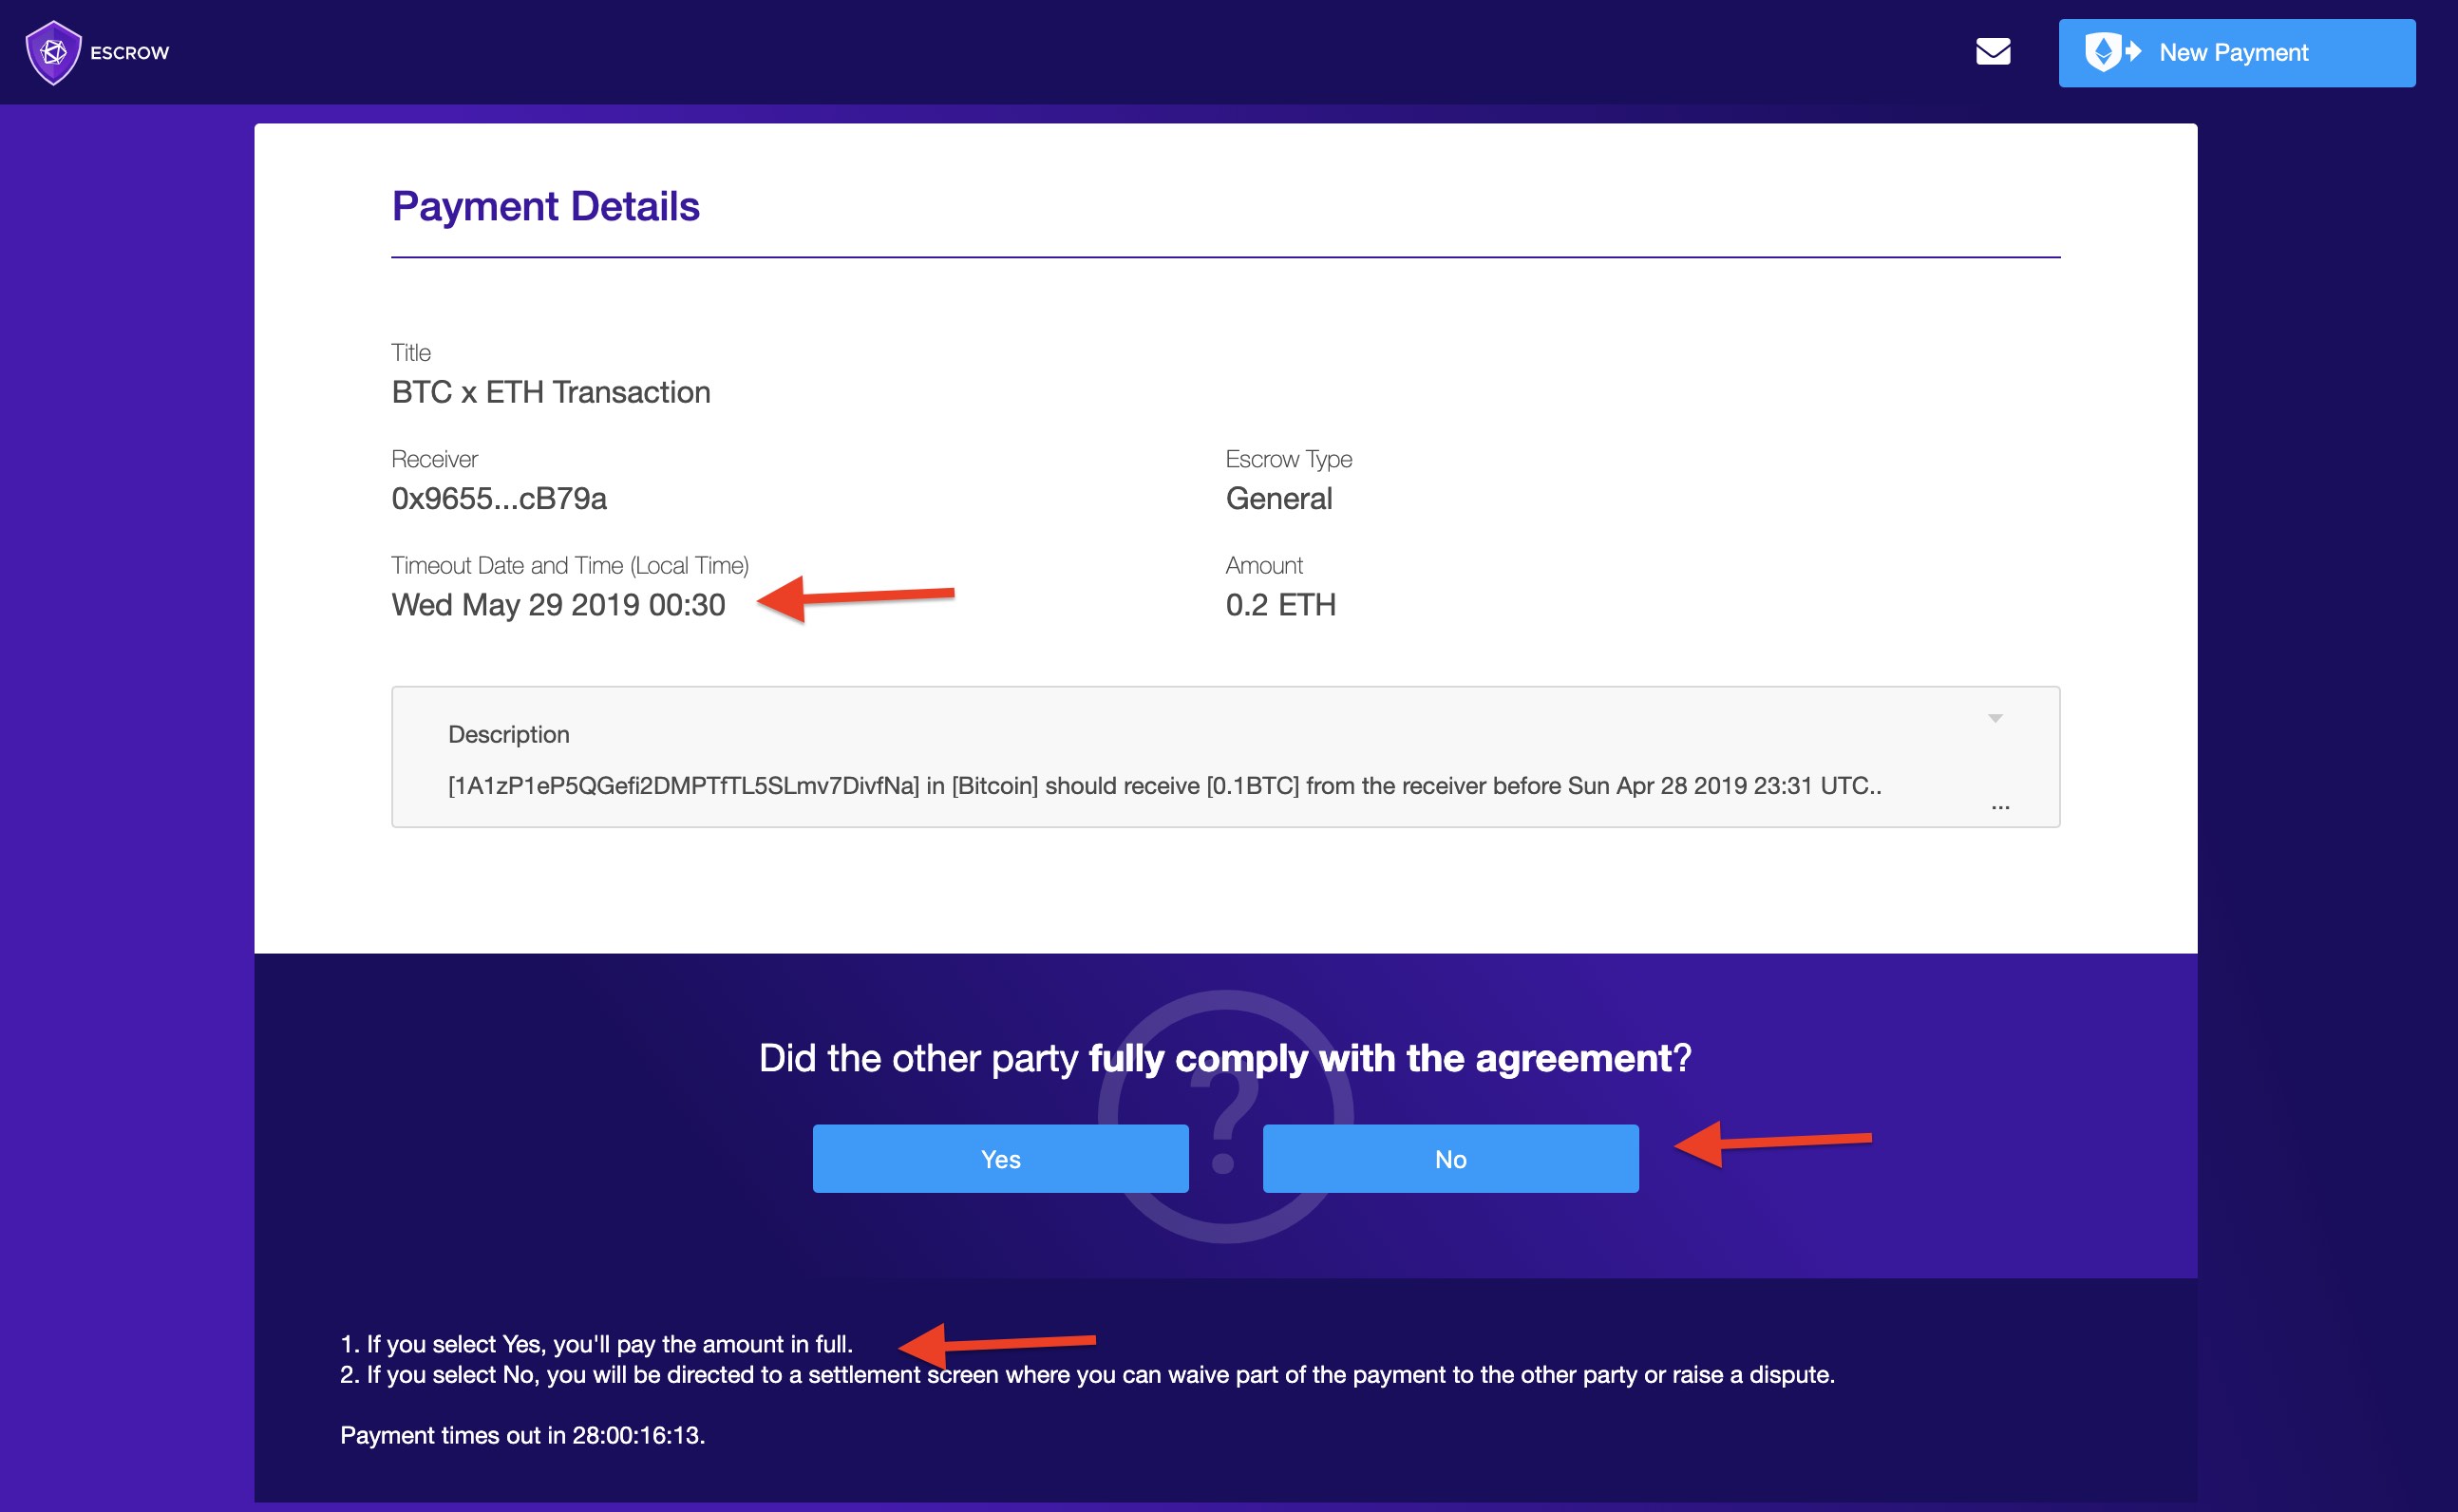Image resolution: width=2458 pixels, height=1512 pixels.
Task: Click the Payment Details heading
Action: click(x=545, y=206)
